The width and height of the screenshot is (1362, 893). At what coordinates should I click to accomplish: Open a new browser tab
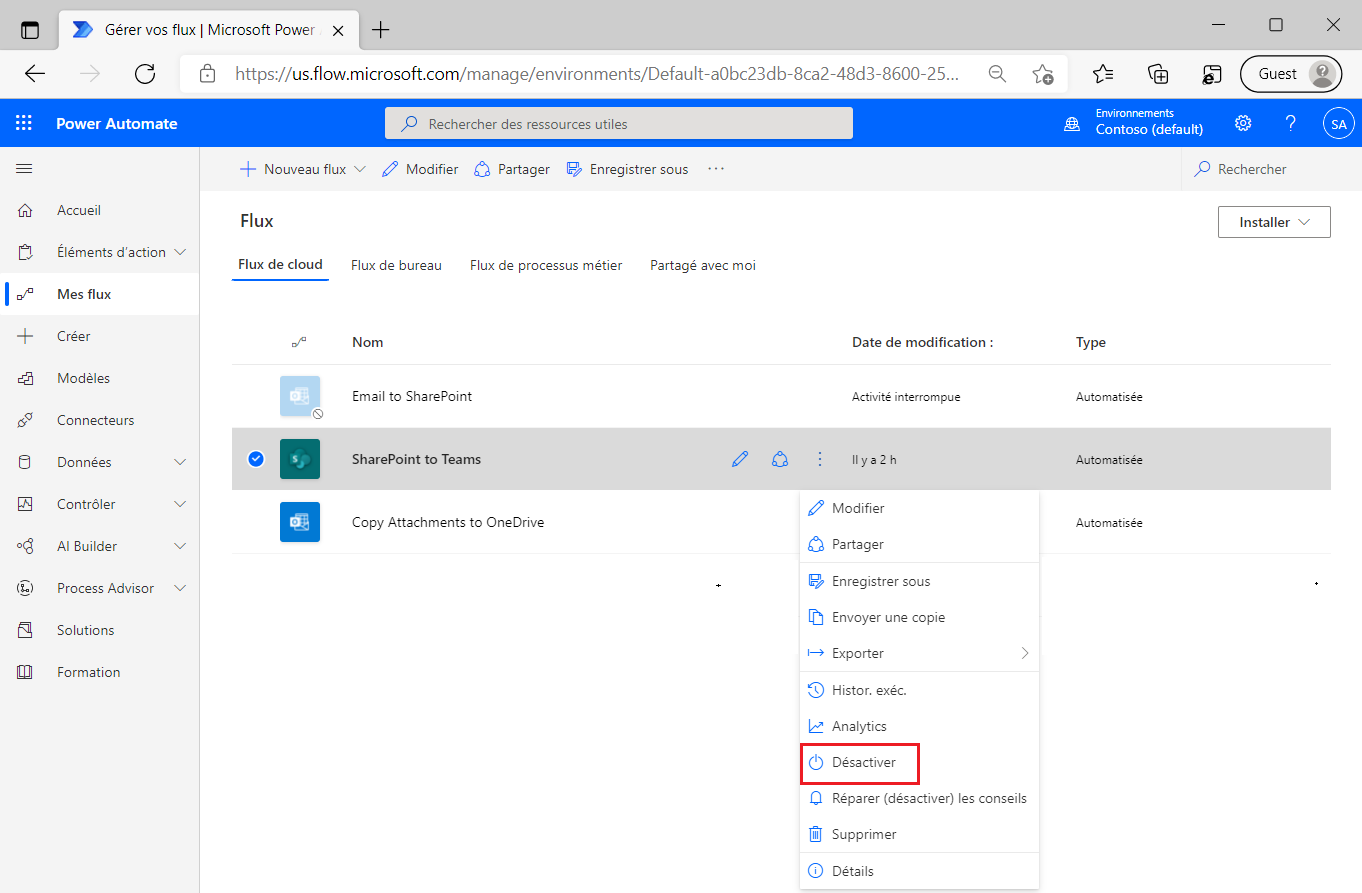point(380,30)
